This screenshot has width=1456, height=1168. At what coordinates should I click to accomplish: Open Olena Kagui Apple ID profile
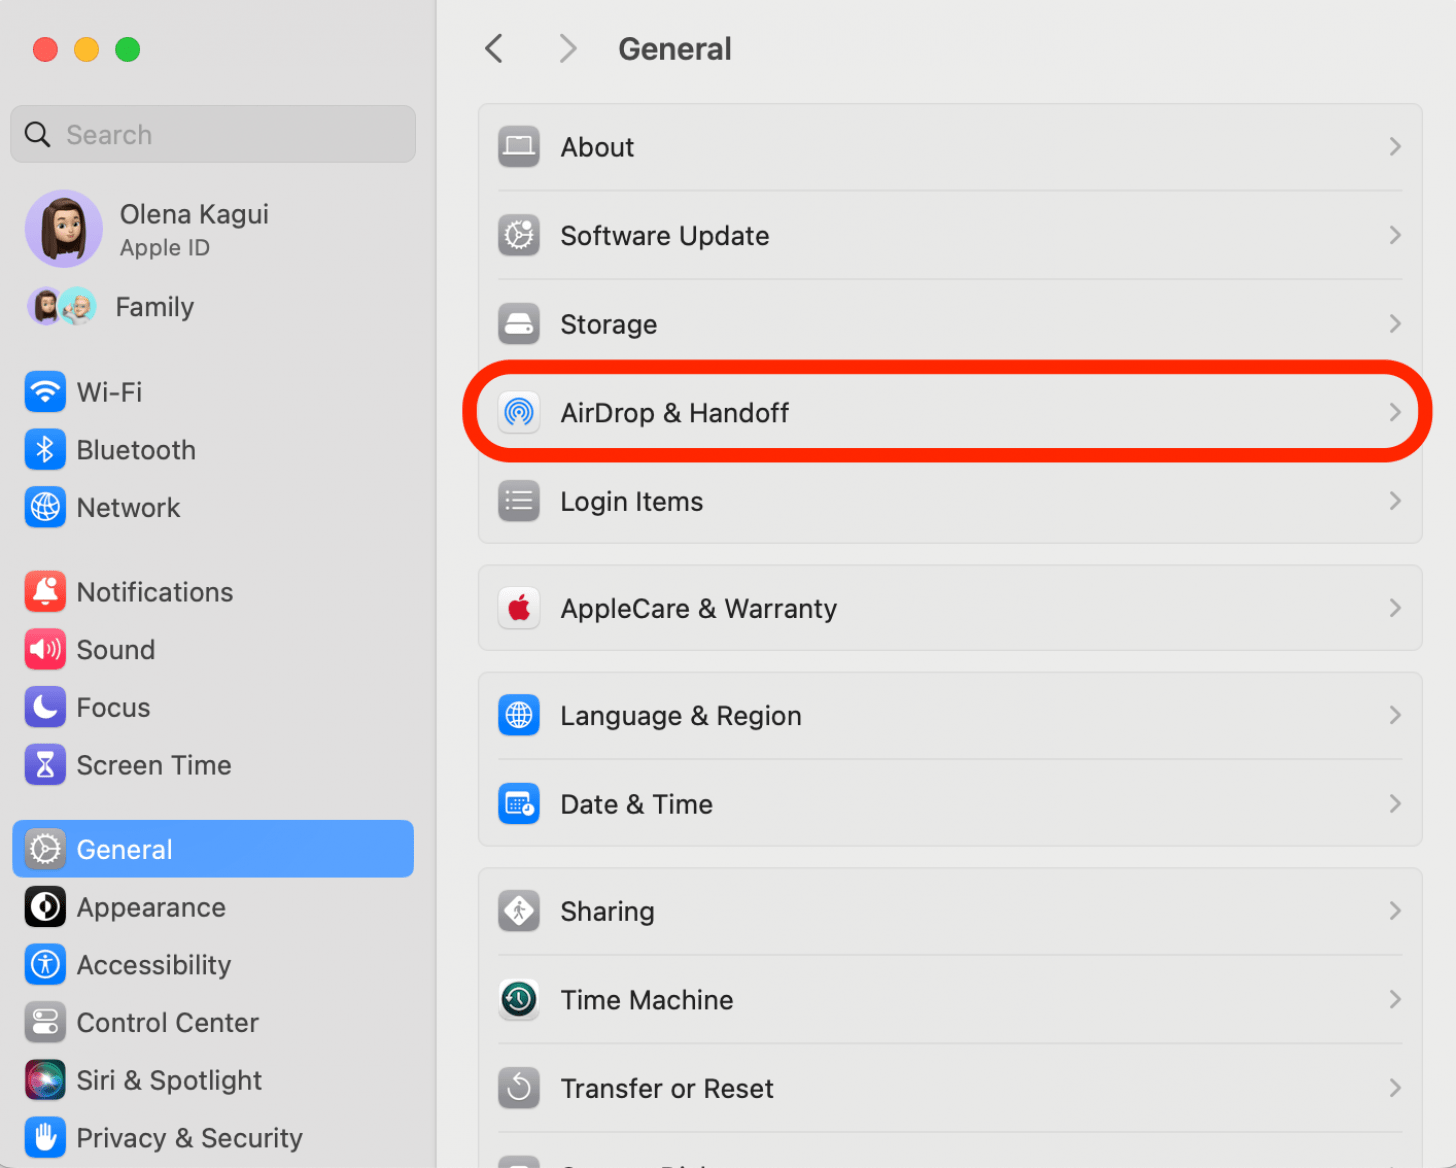(194, 229)
